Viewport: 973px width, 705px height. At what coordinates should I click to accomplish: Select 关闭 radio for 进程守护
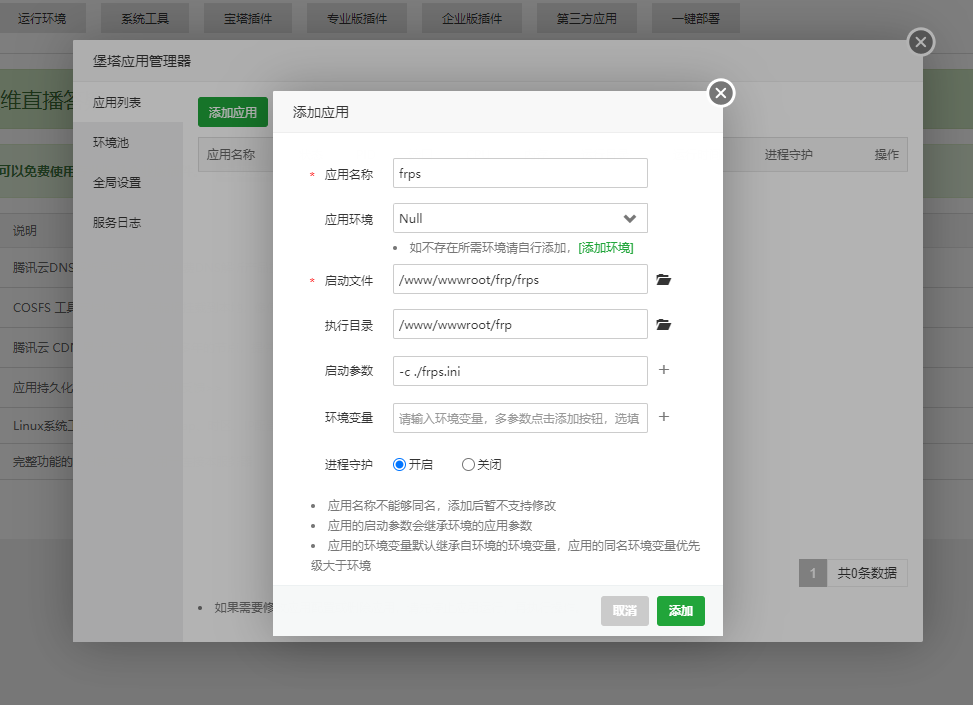[468, 465]
